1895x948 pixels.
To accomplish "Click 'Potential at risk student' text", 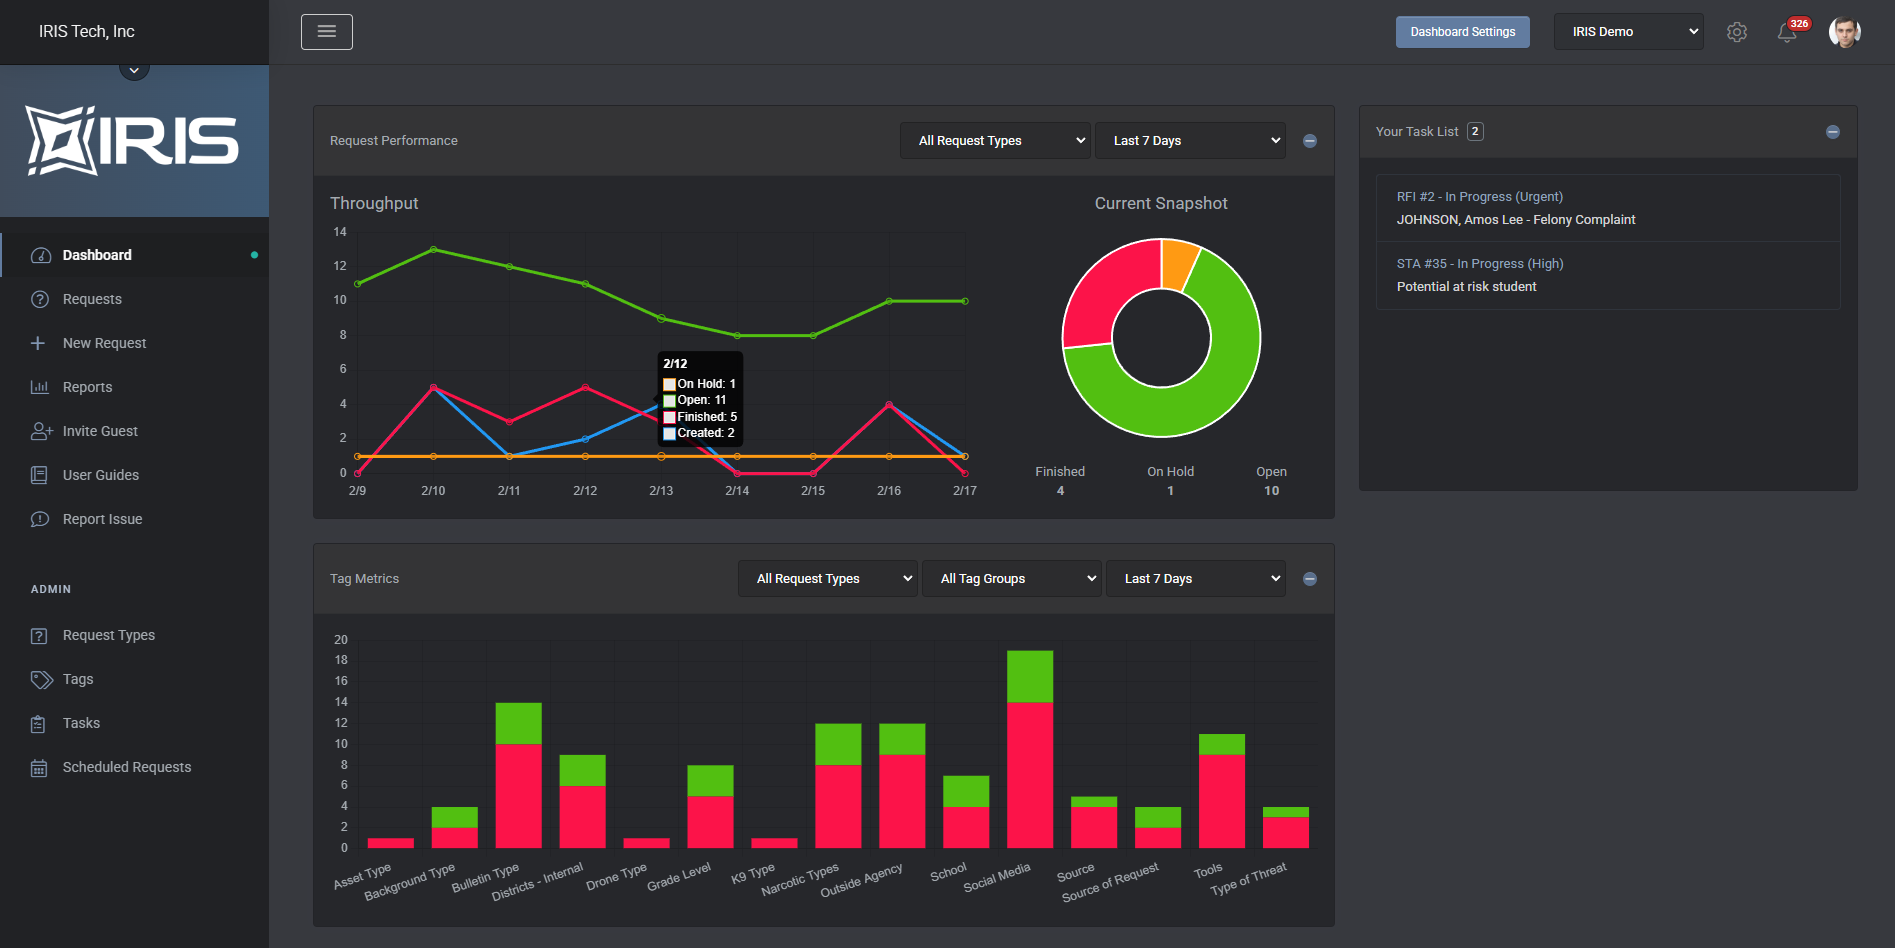I will pyautogui.click(x=1466, y=287).
